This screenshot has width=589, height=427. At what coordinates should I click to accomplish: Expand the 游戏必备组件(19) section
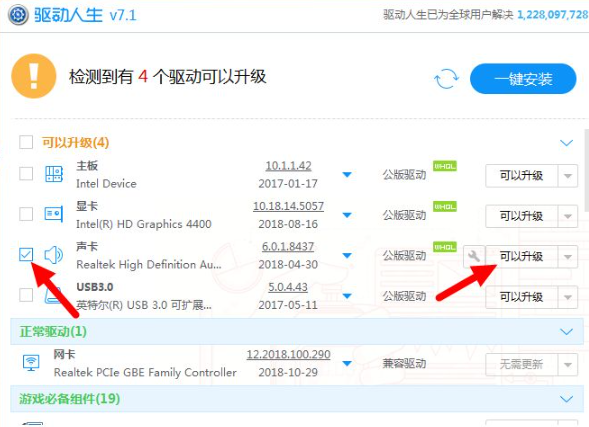566,398
